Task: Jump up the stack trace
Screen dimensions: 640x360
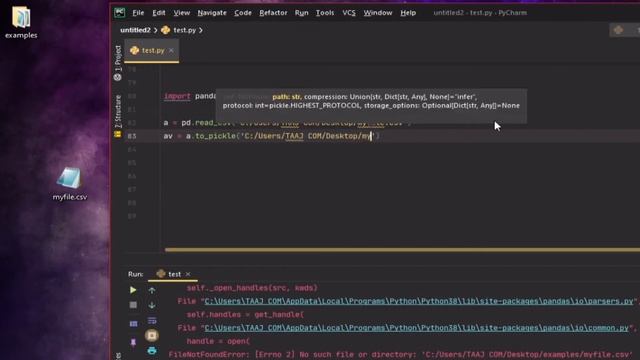Action: pyautogui.click(x=152, y=290)
